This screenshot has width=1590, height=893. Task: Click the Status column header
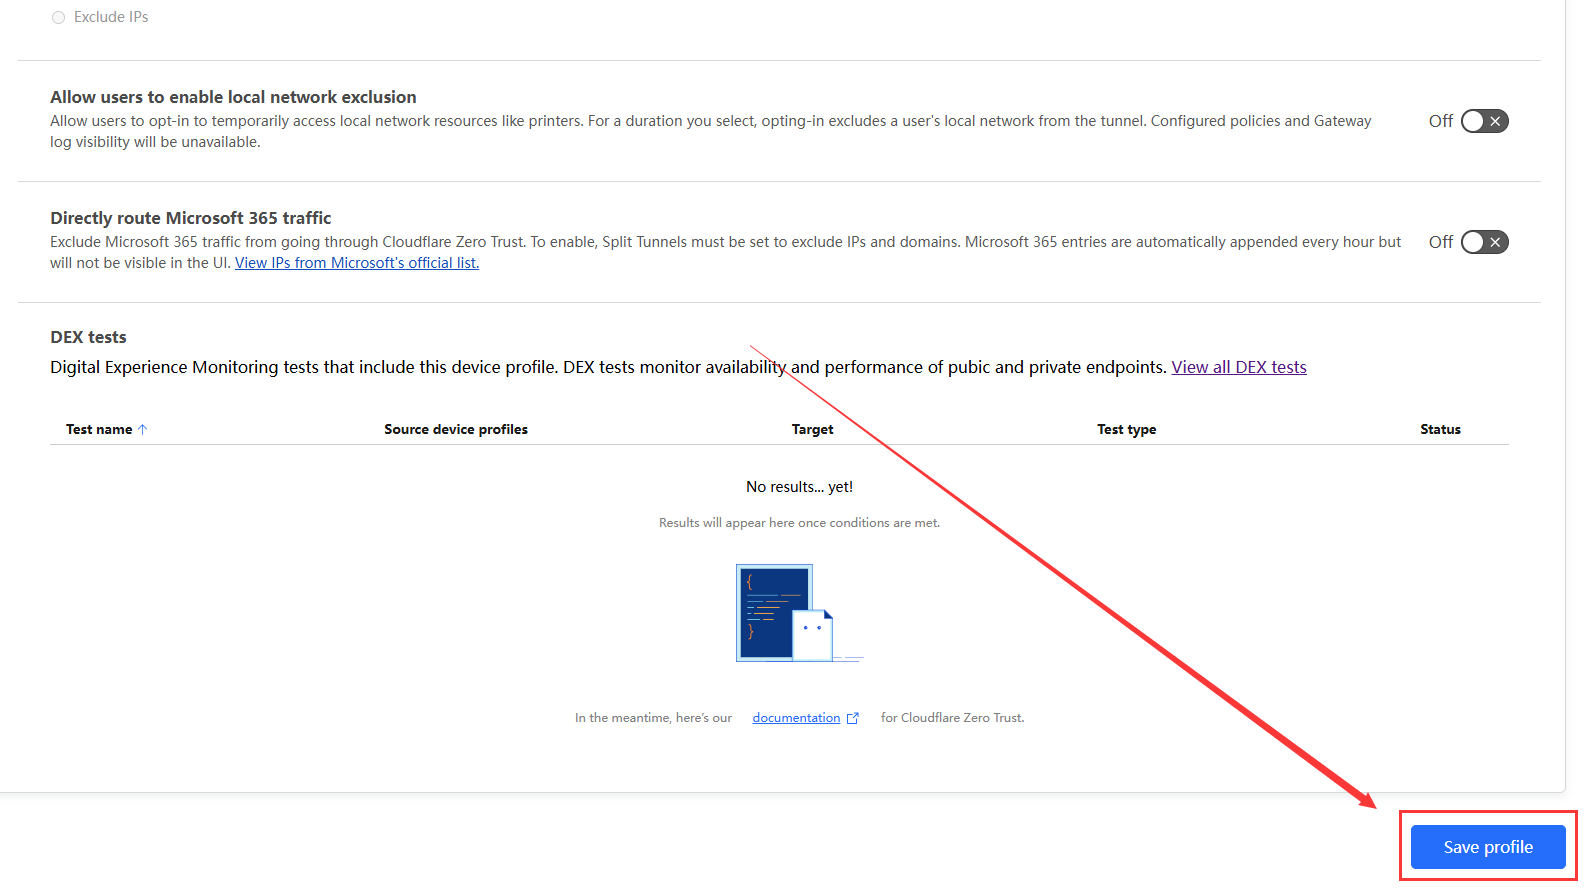coord(1440,429)
